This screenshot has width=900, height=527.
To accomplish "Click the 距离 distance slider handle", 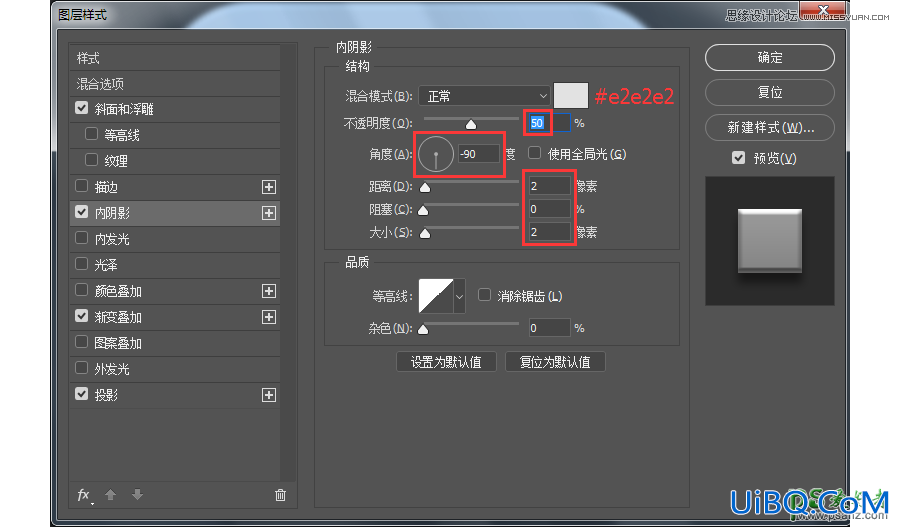I will (425, 188).
